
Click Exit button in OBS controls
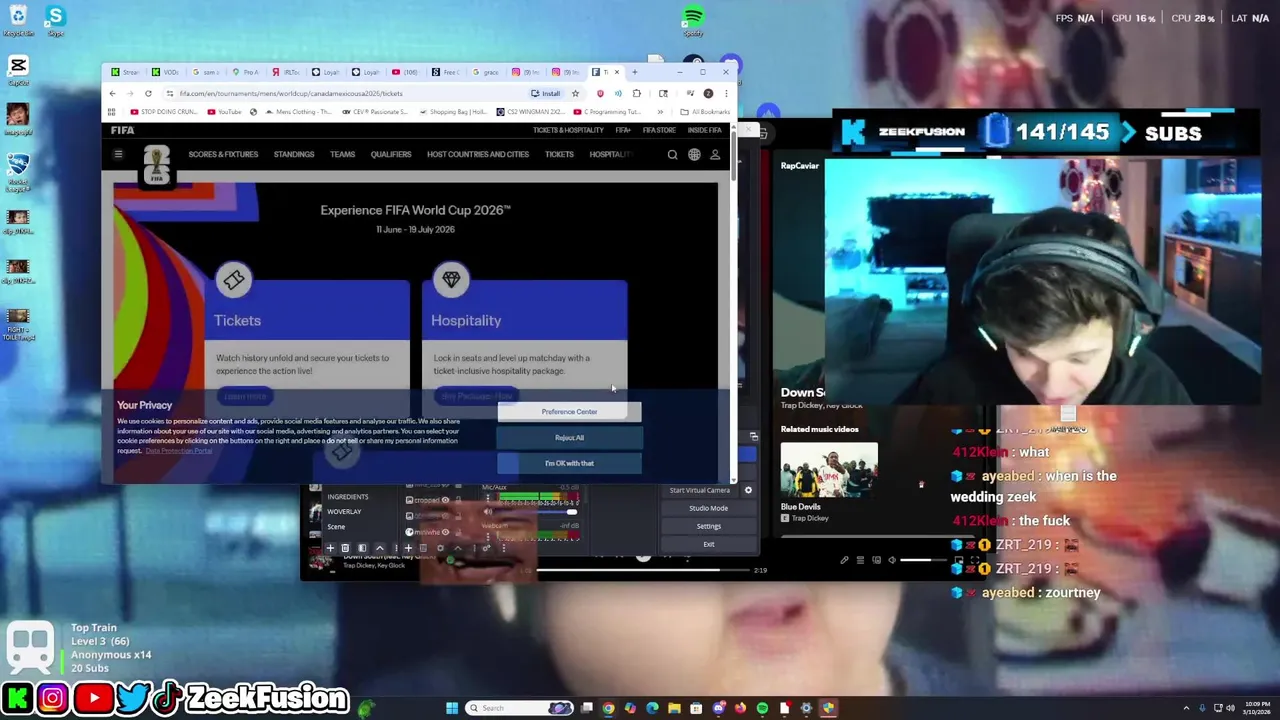click(708, 544)
